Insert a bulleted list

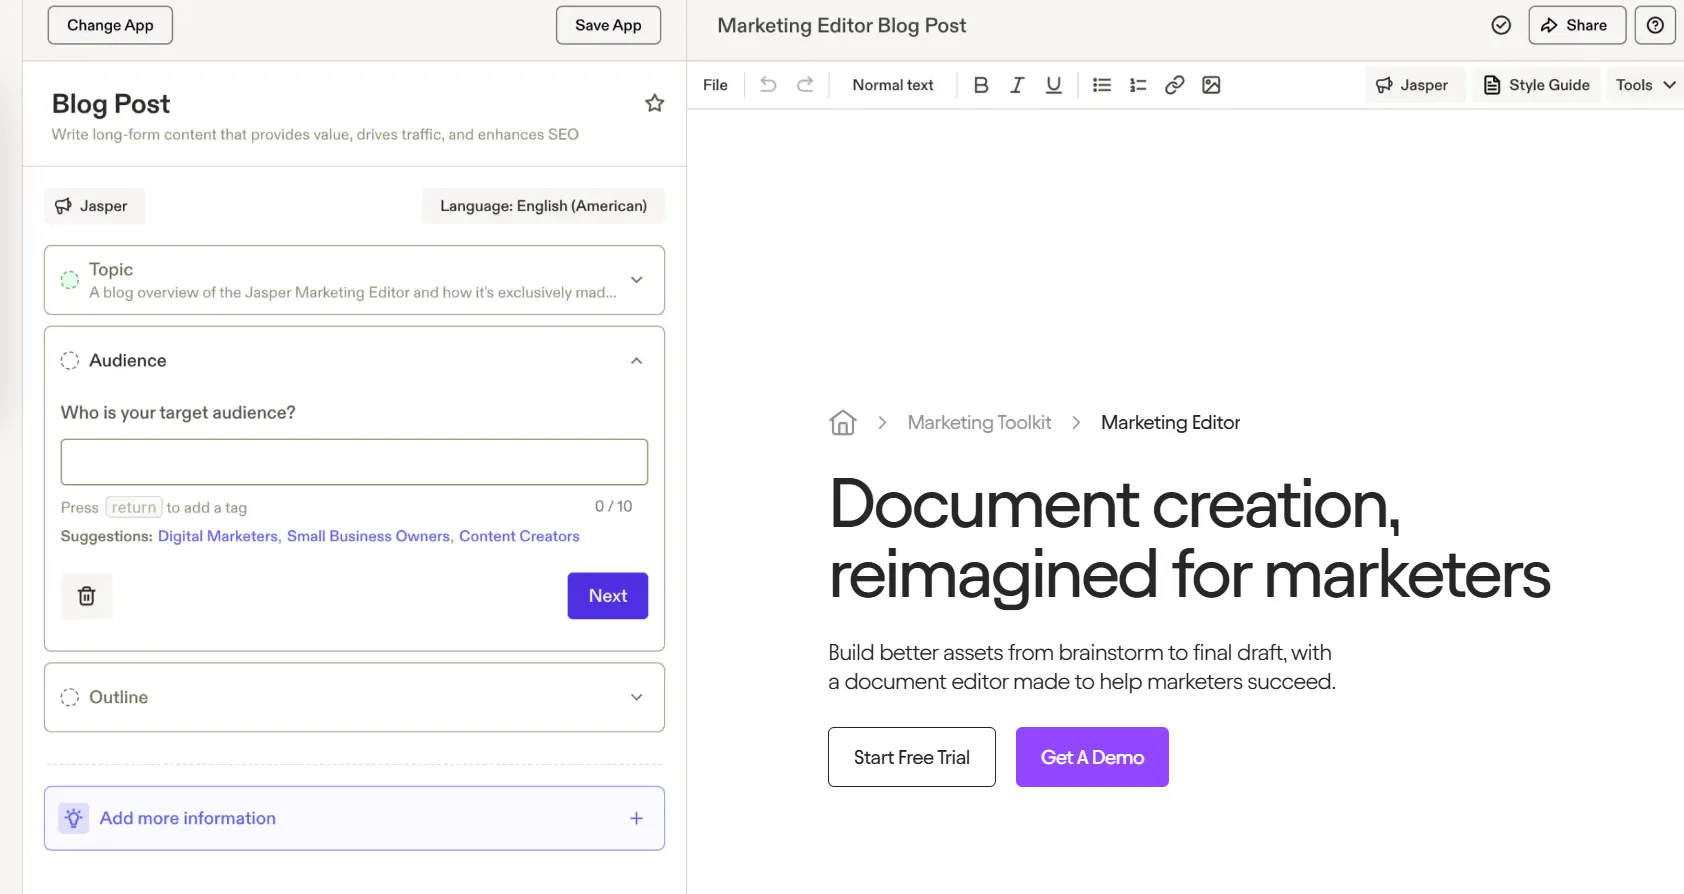click(1102, 85)
